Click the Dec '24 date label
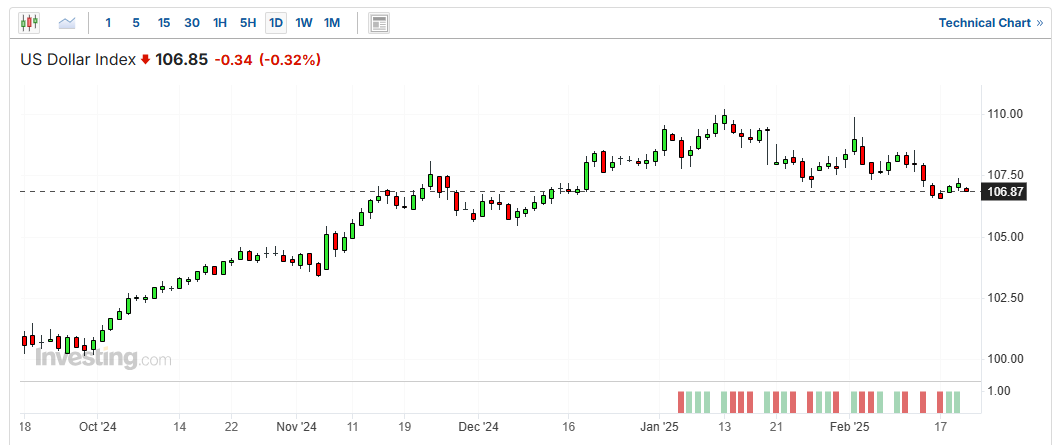This screenshot has width=1062, height=445. [478, 427]
